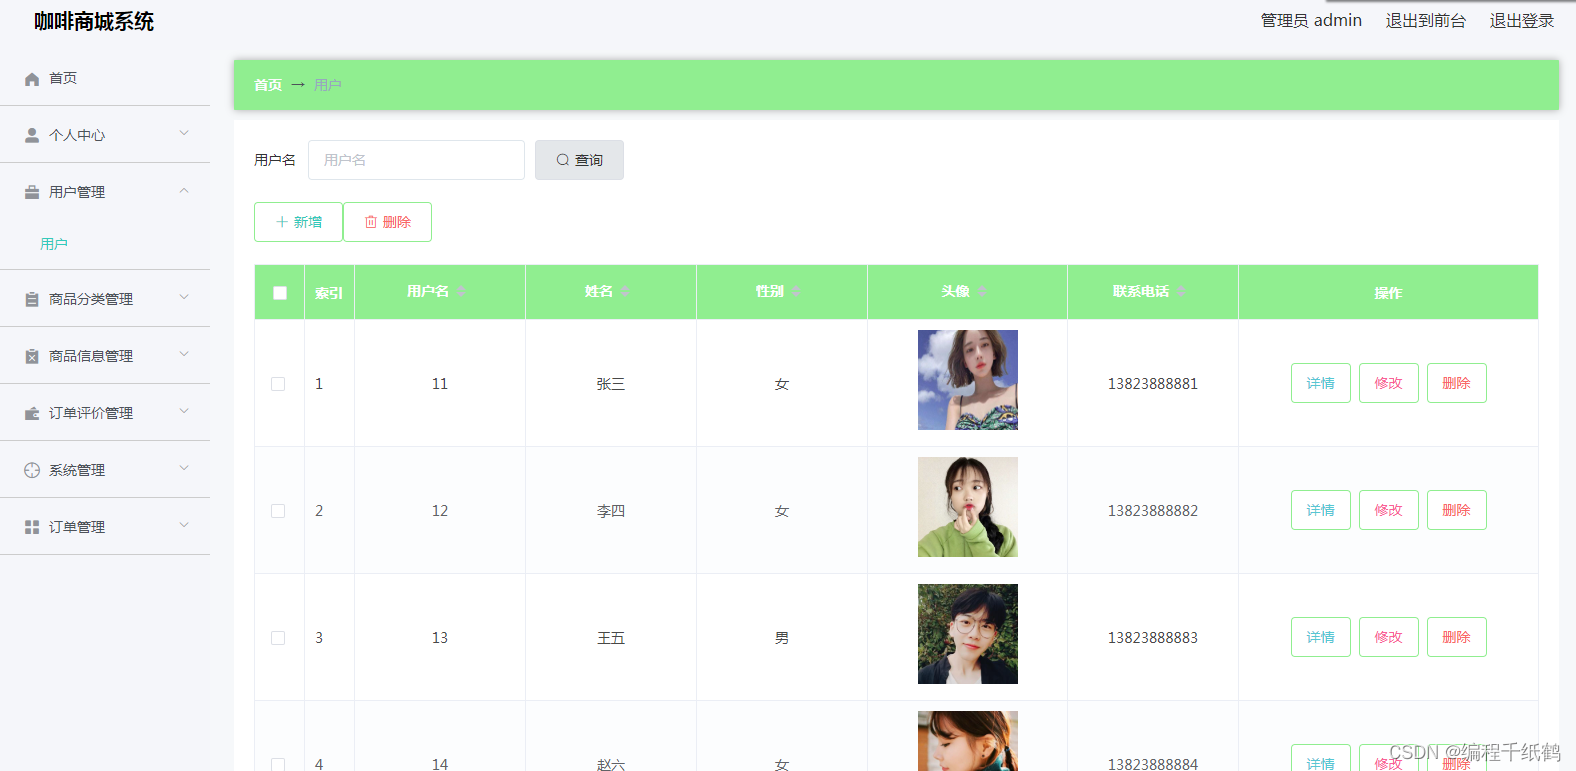This screenshot has width=1576, height=771.
Task: Click 修改 for user 李四
Action: (x=1389, y=510)
